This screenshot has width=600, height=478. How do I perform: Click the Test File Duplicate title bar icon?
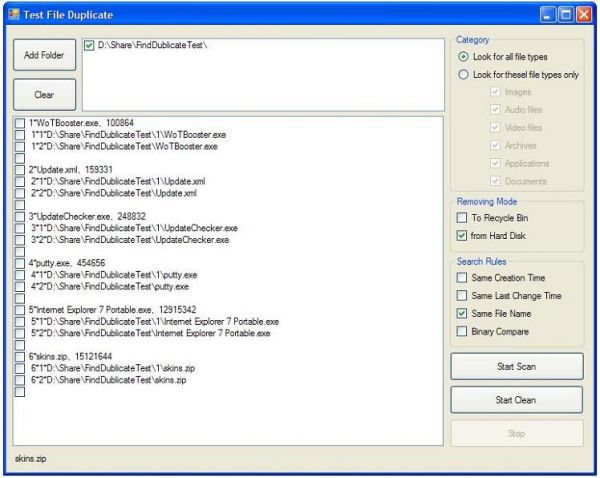click(14, 15)
